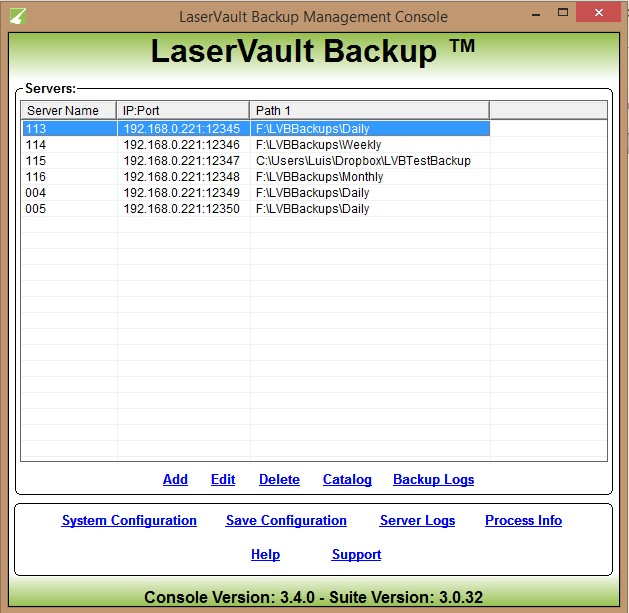Click path C:\Users\Luis\Dropbox\LVBTestBackup

point(363,161)
